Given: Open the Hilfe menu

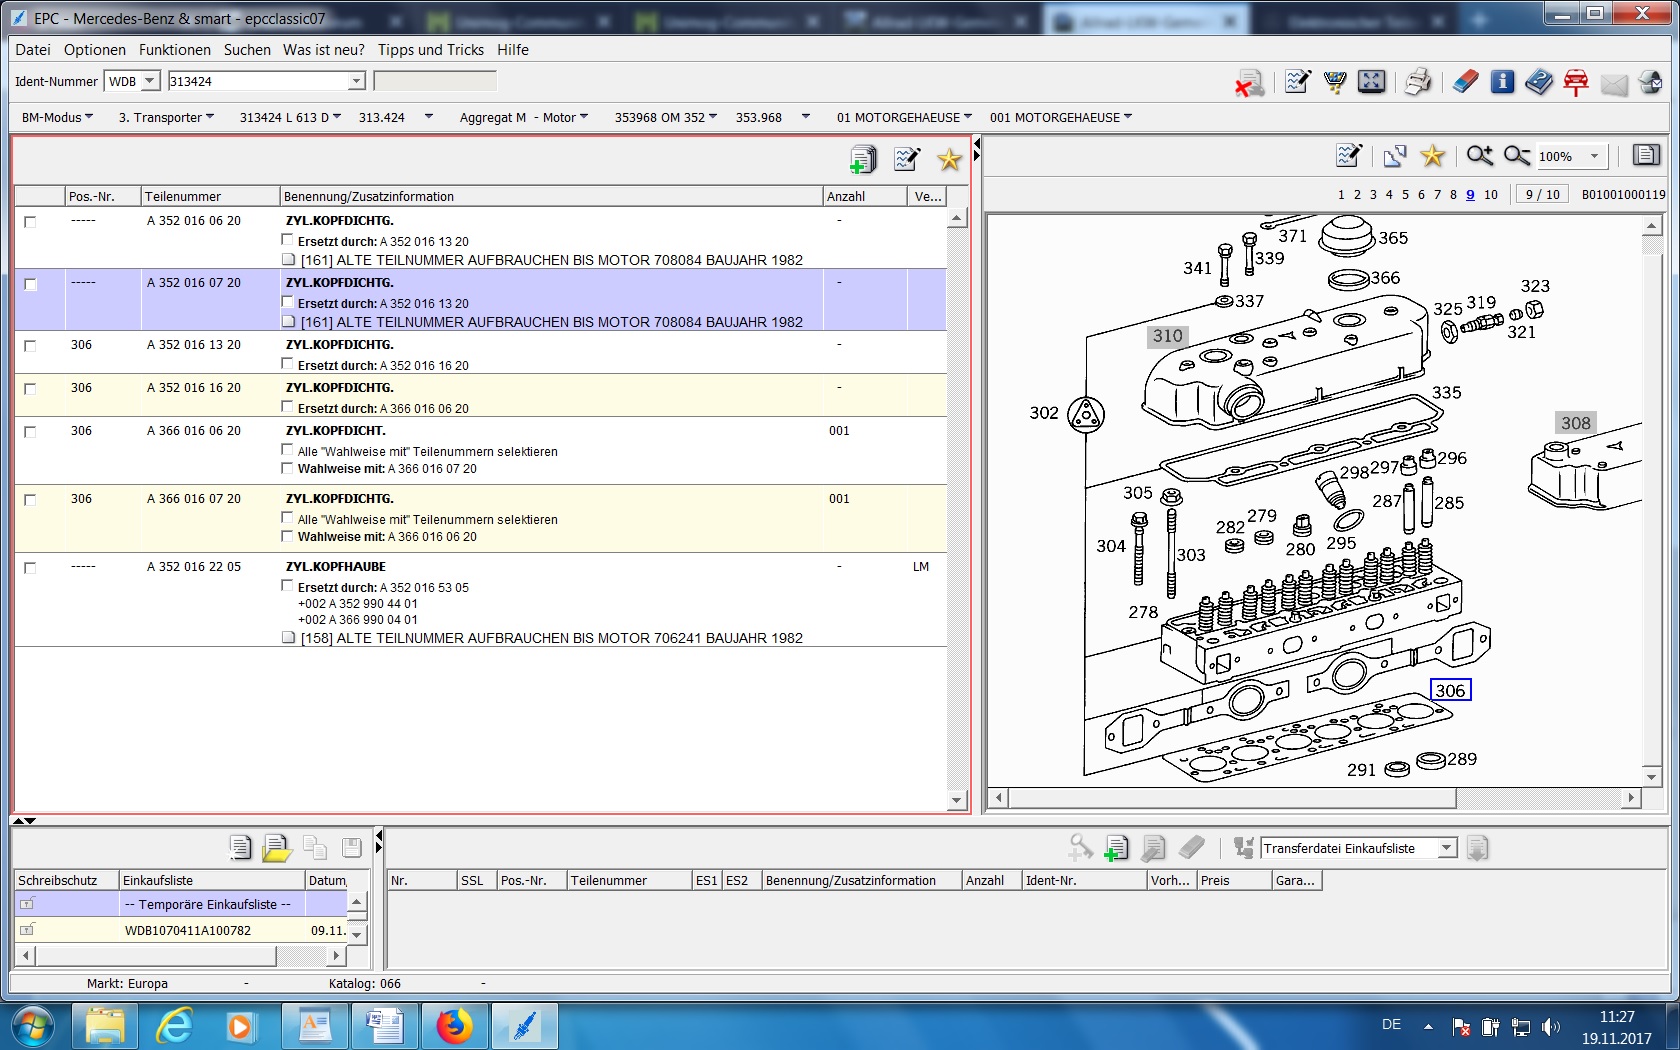Looking at the screenshot, I should coord(513,50).
